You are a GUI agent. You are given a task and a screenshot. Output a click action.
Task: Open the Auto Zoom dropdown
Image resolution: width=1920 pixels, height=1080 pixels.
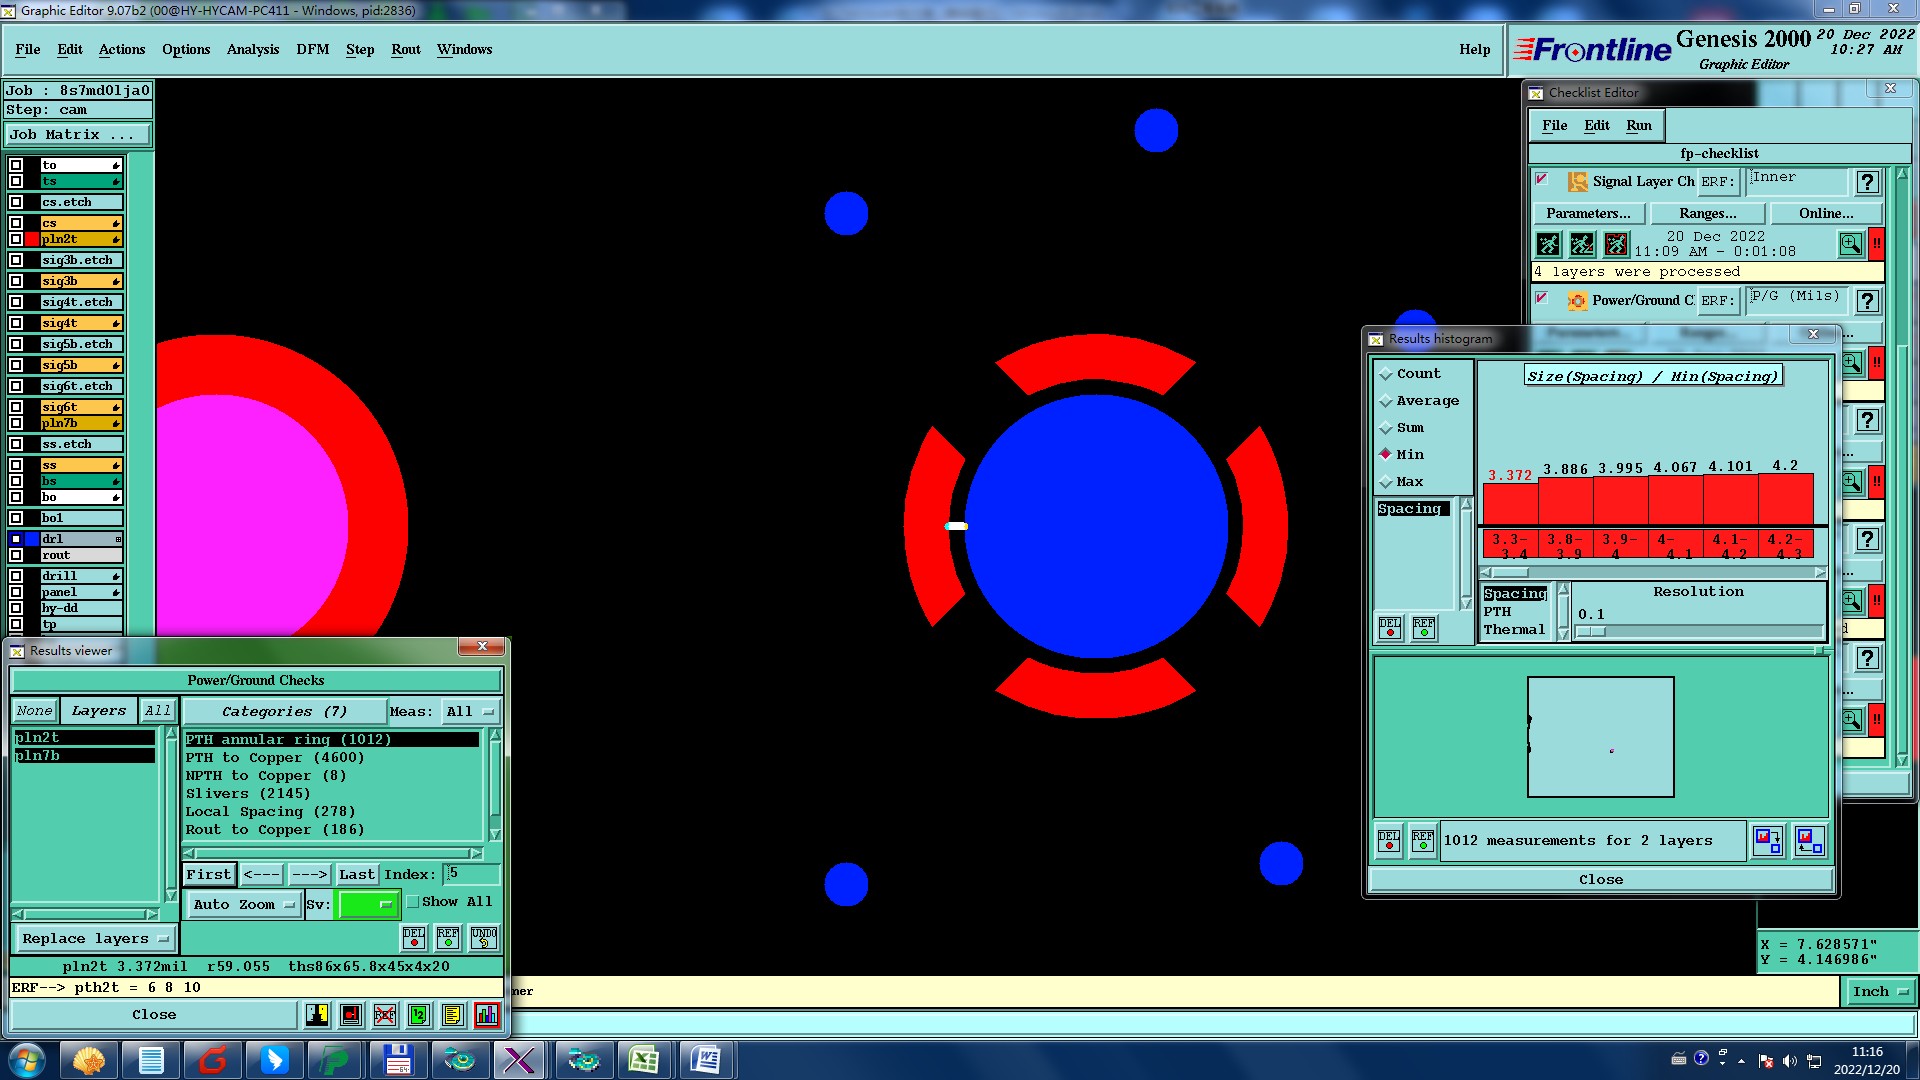pyautogui.click(x=244, y=904)
